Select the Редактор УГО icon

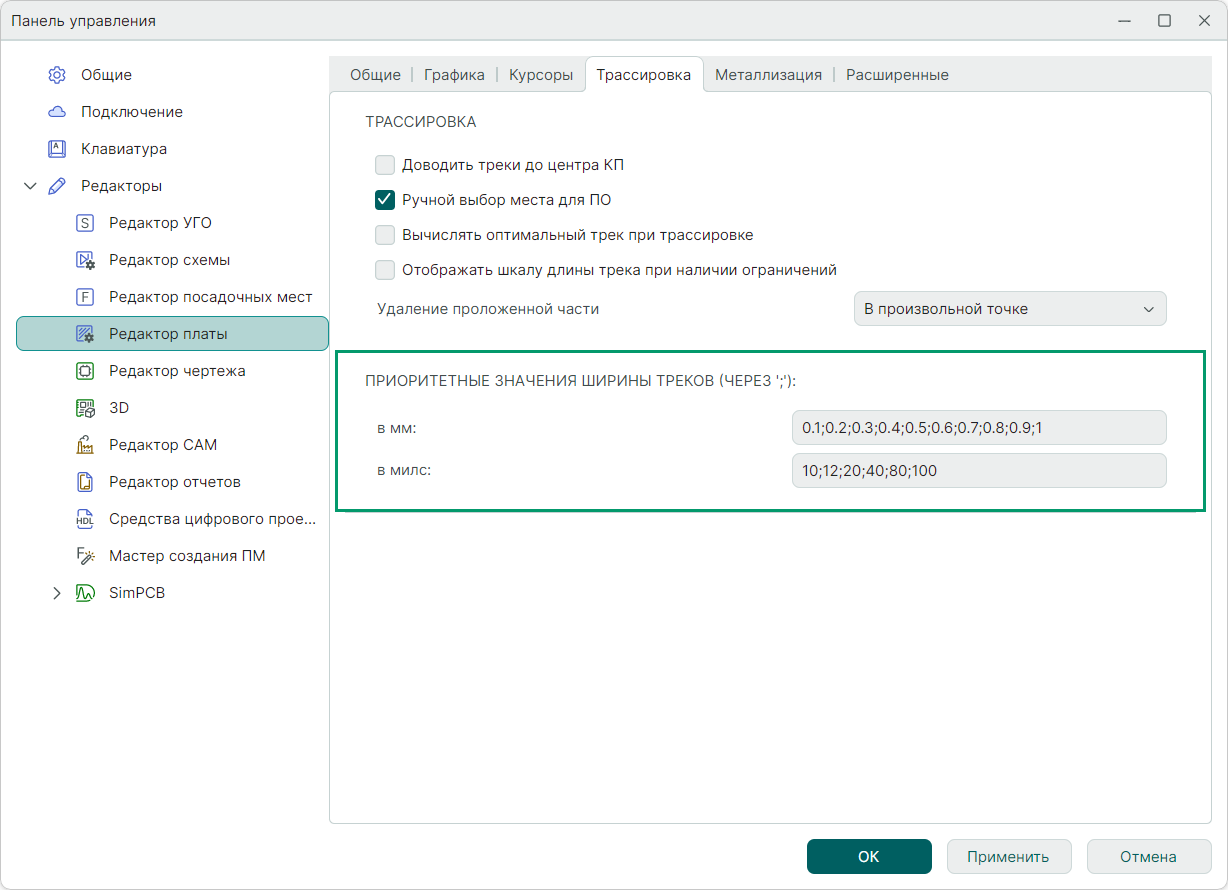pyautogui.click(x=85, y=223)
